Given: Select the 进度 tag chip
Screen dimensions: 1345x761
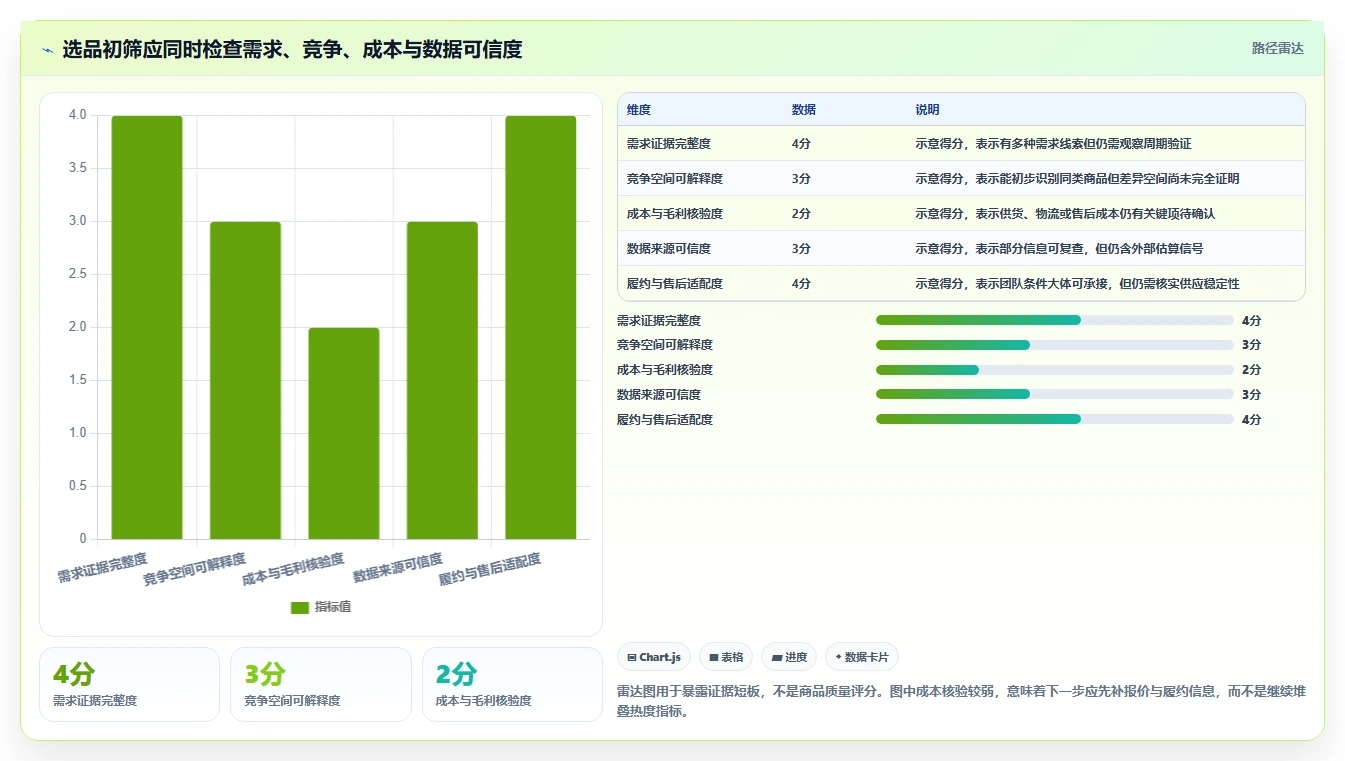Looking at the screenshot, I should point(789,657).
